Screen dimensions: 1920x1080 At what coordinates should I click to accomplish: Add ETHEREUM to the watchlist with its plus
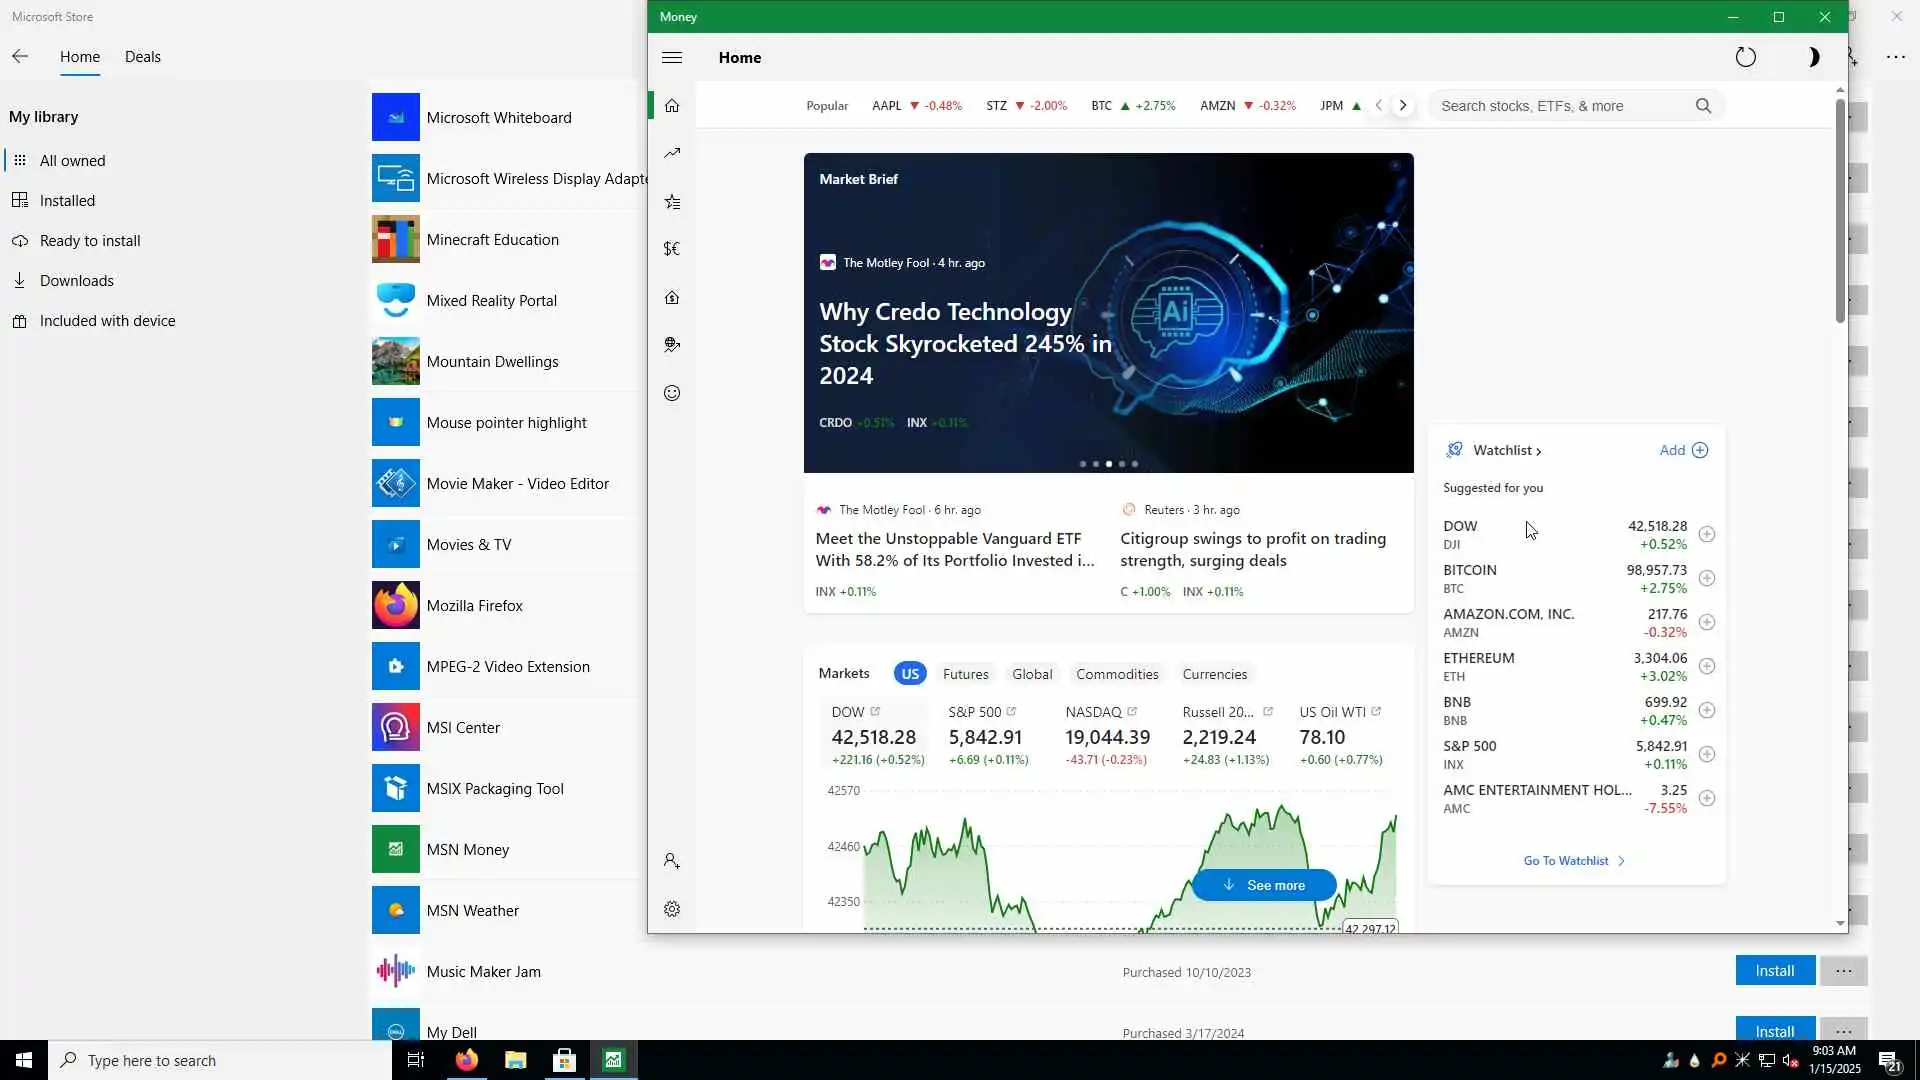1707,666
